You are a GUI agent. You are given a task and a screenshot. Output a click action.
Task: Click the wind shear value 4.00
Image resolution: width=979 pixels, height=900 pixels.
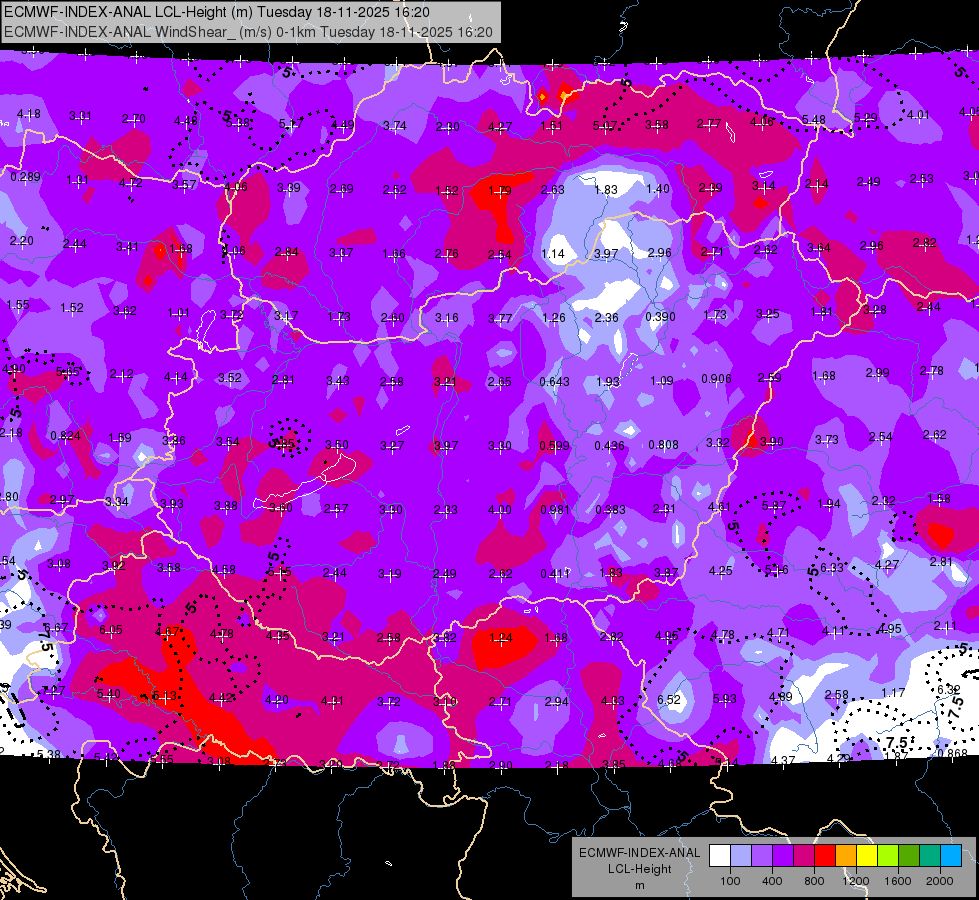pos(499,510)
